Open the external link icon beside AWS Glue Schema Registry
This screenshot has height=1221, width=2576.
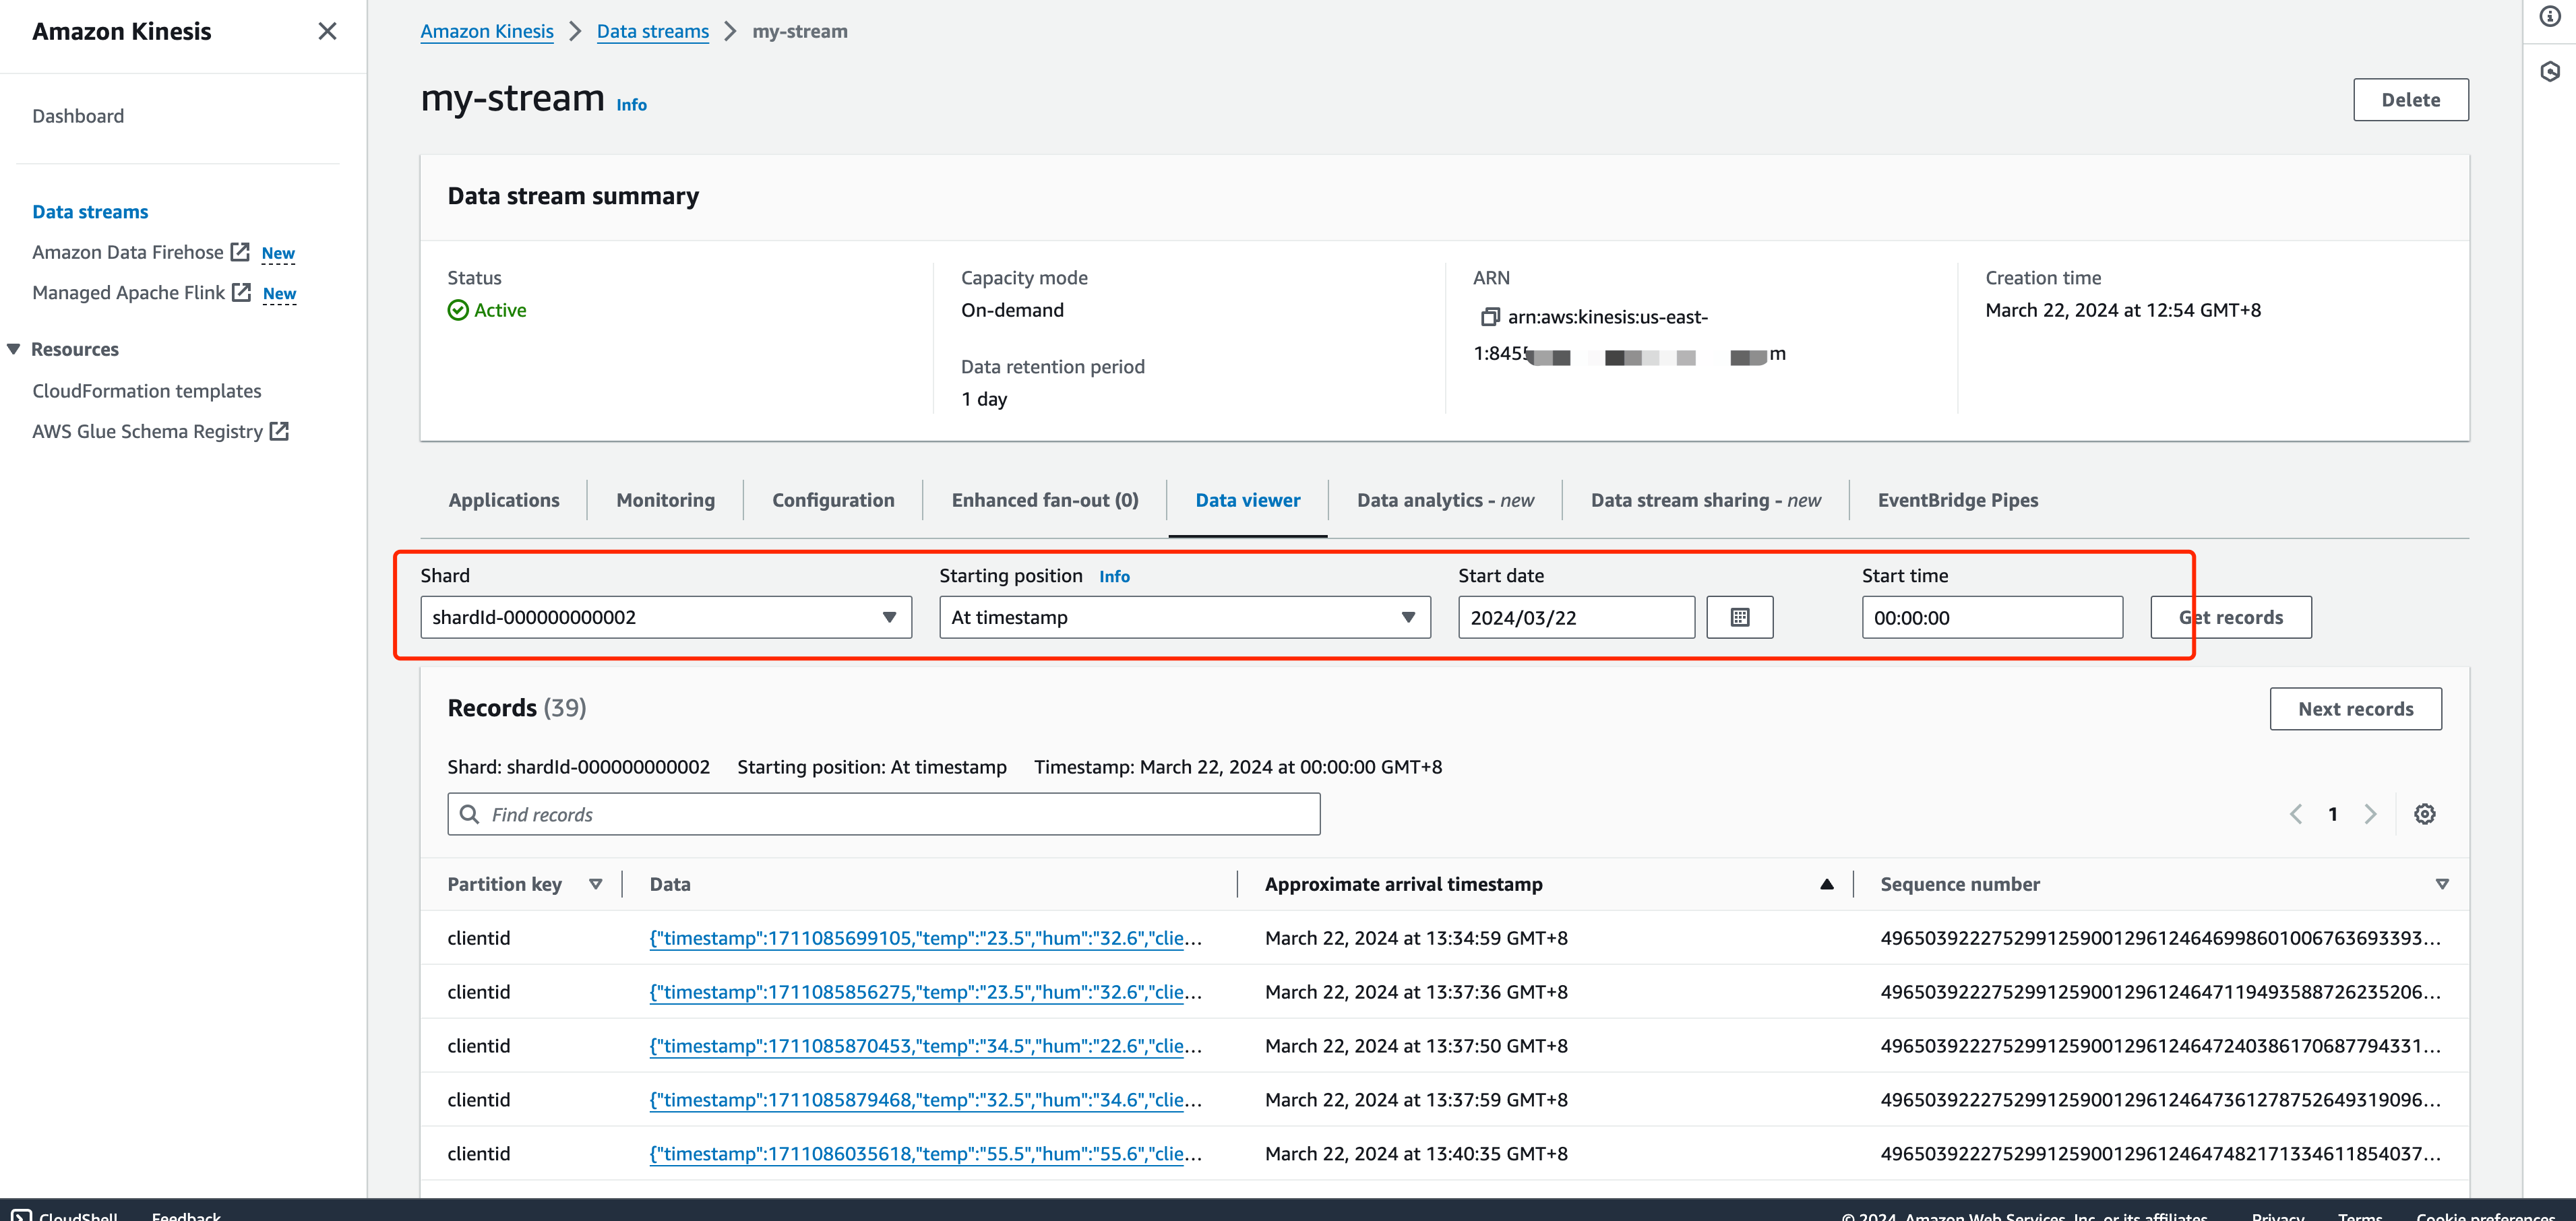point(280,431)
